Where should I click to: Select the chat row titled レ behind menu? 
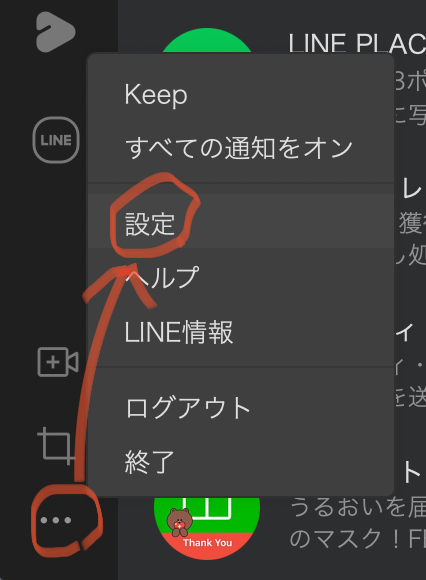pos(411,191)
